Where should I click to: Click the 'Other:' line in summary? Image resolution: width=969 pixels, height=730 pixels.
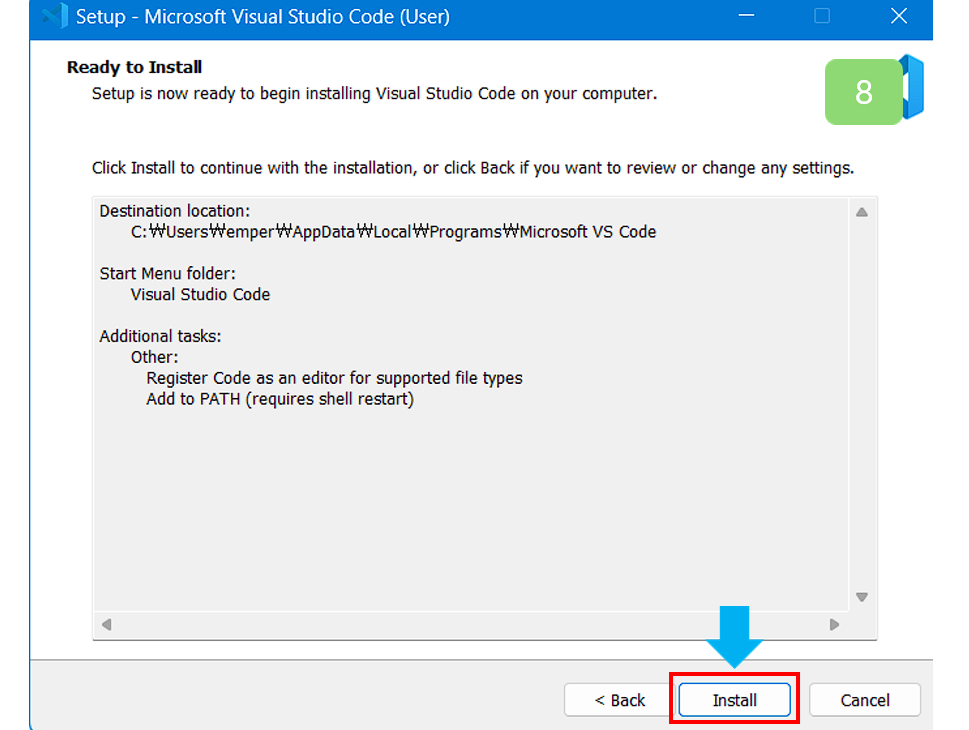(x=154, y=357)
